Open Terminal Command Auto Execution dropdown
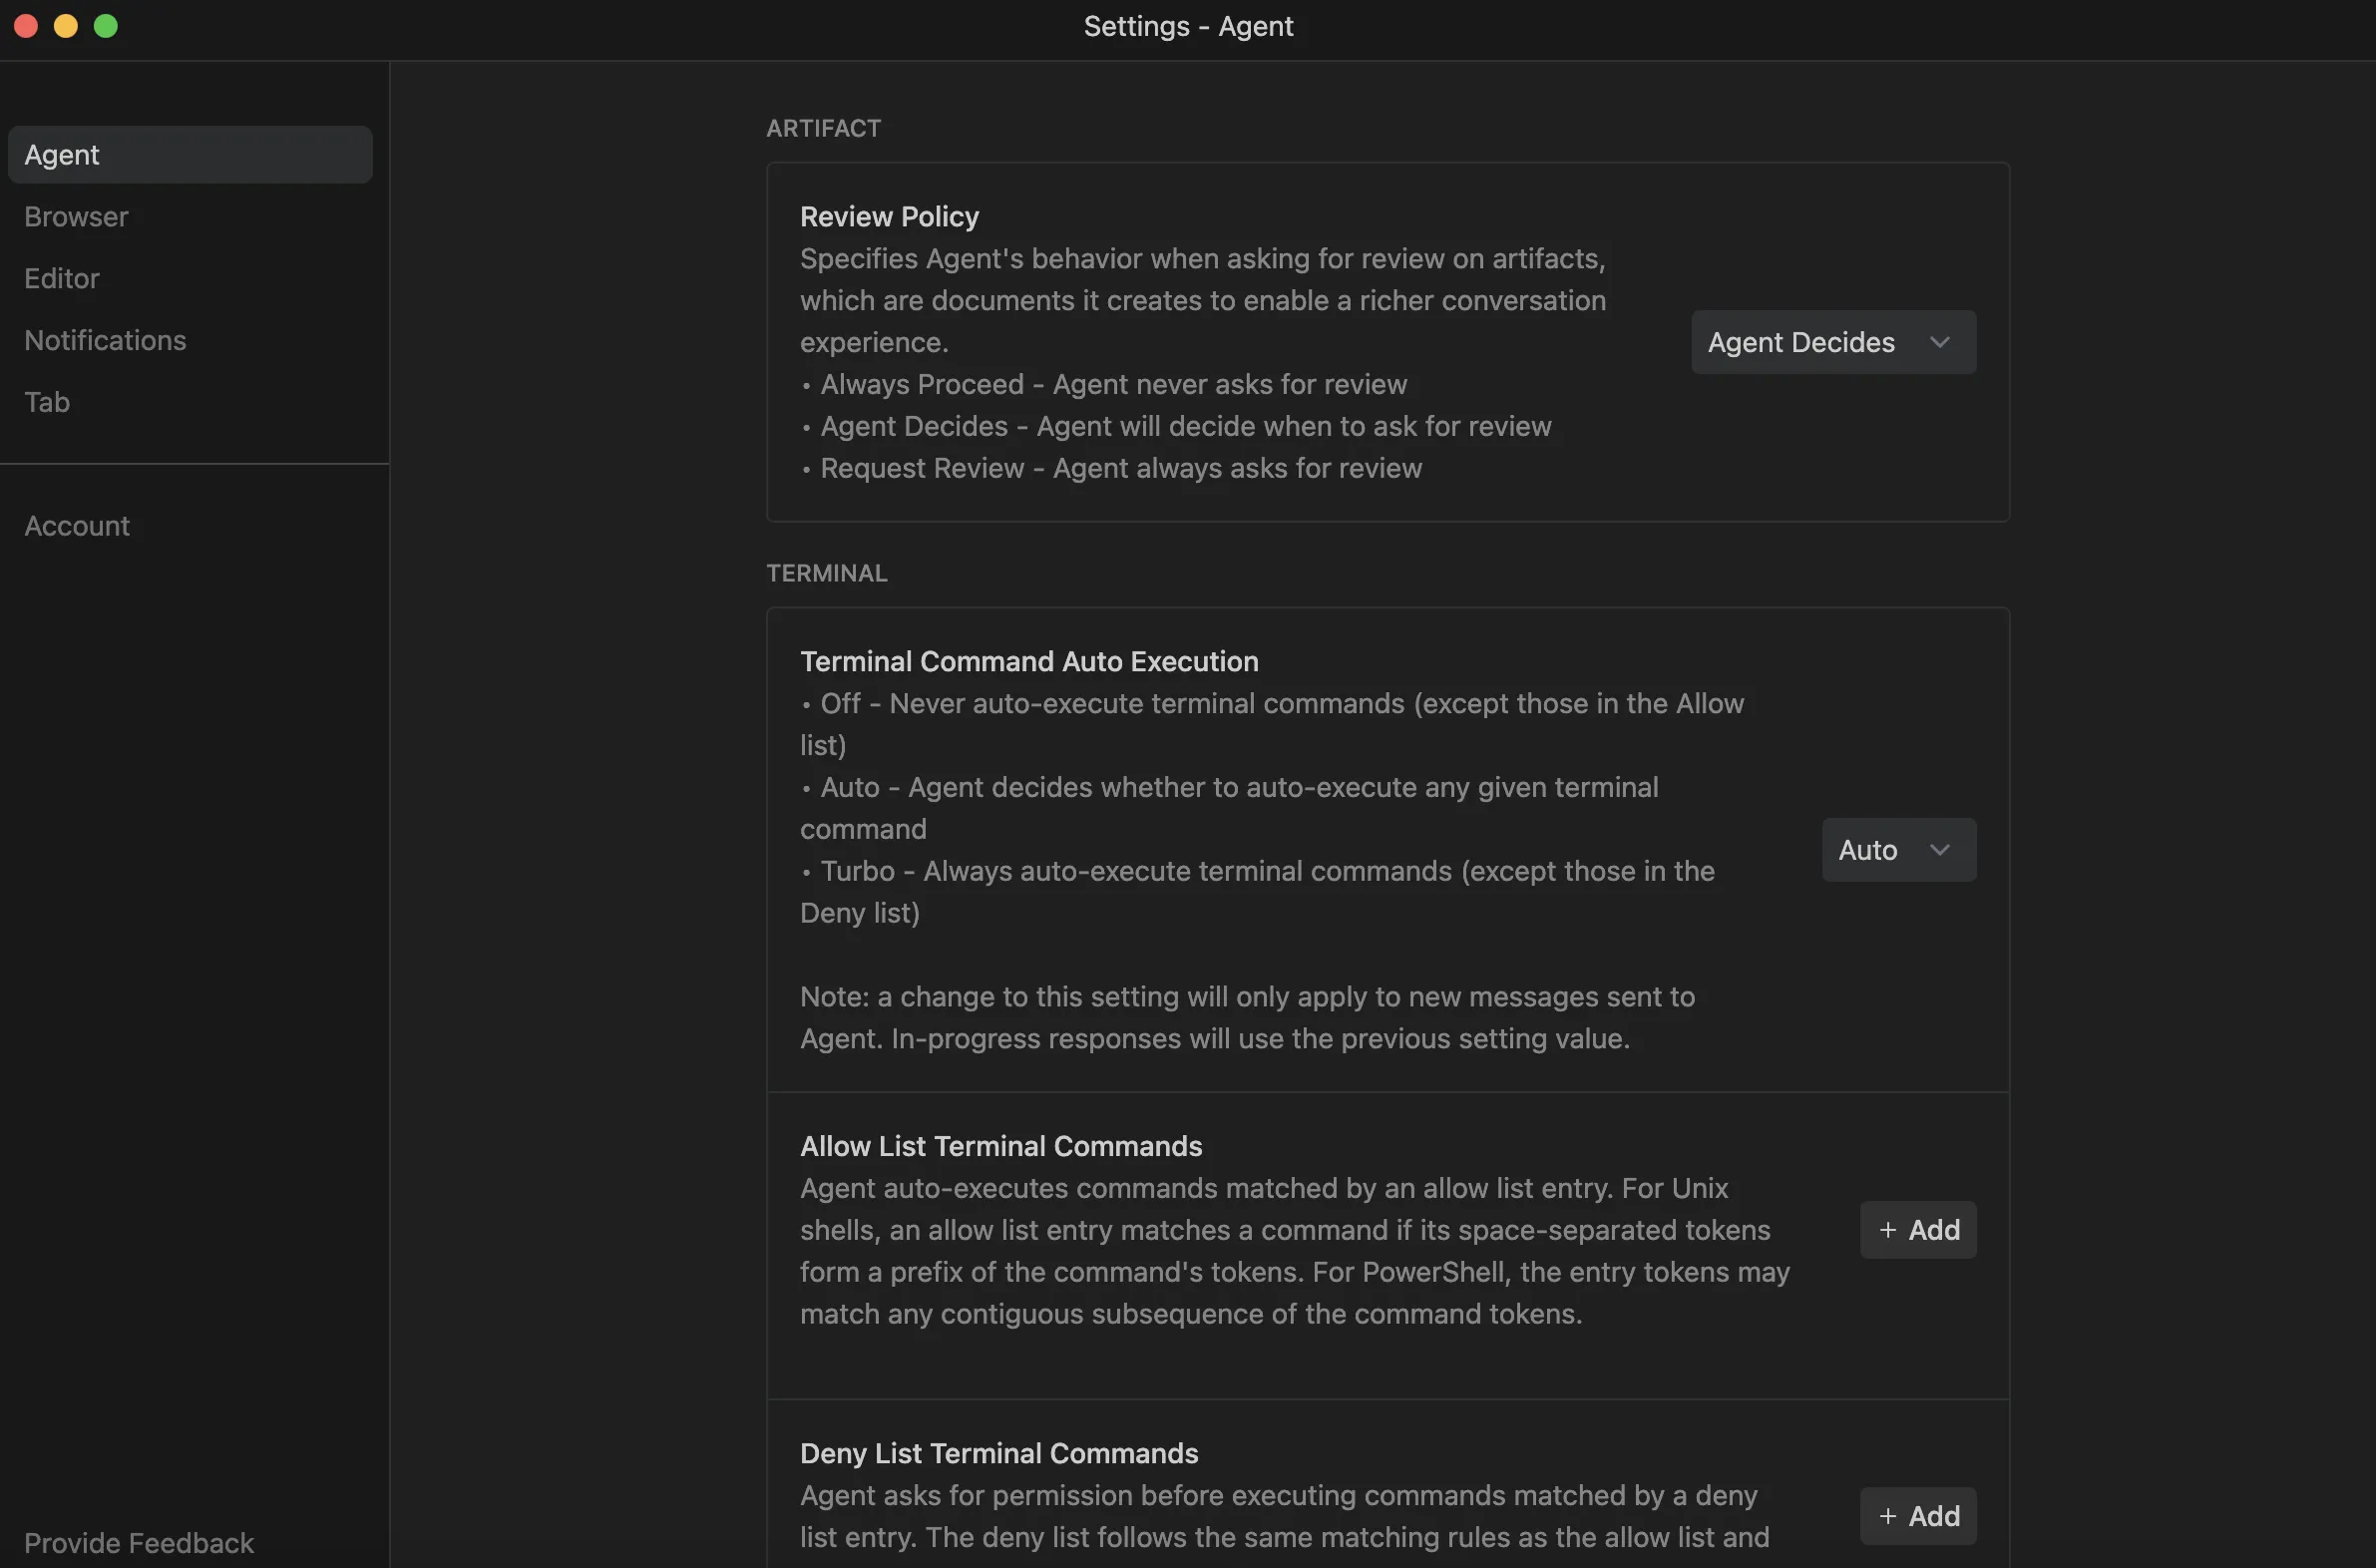The image size is (2376, 1568). [1897, 849]
